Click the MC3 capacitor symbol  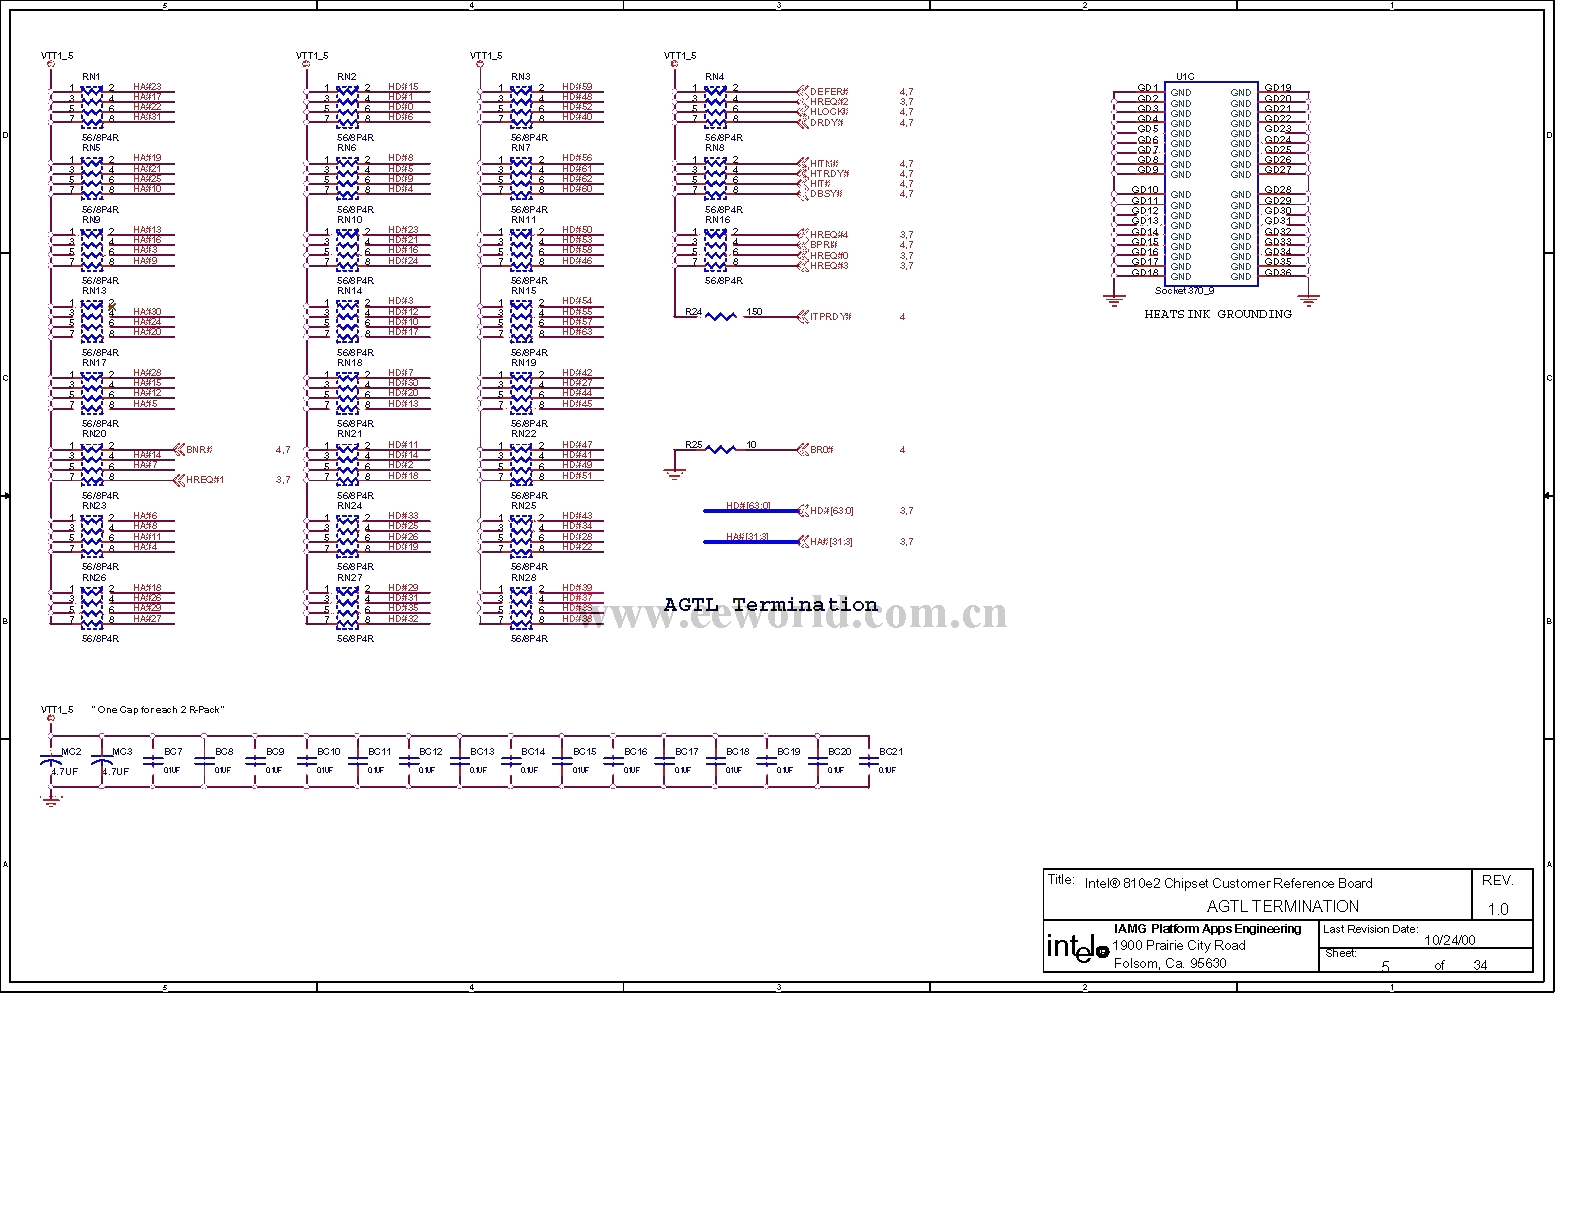[x=102, y=762]
